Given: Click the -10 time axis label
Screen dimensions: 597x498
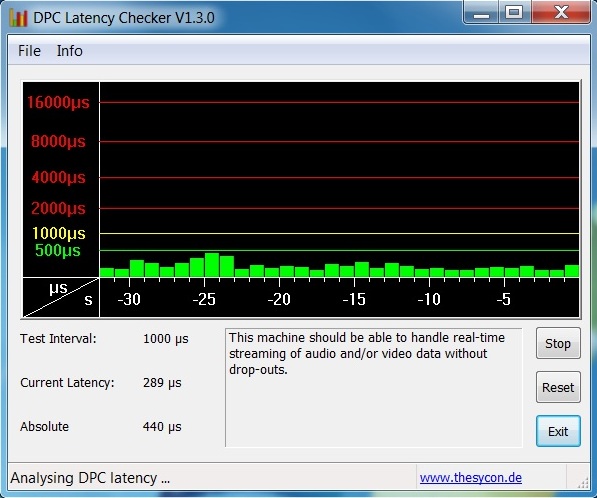Looking at the screenshot, I should click(x=429, y=299).
